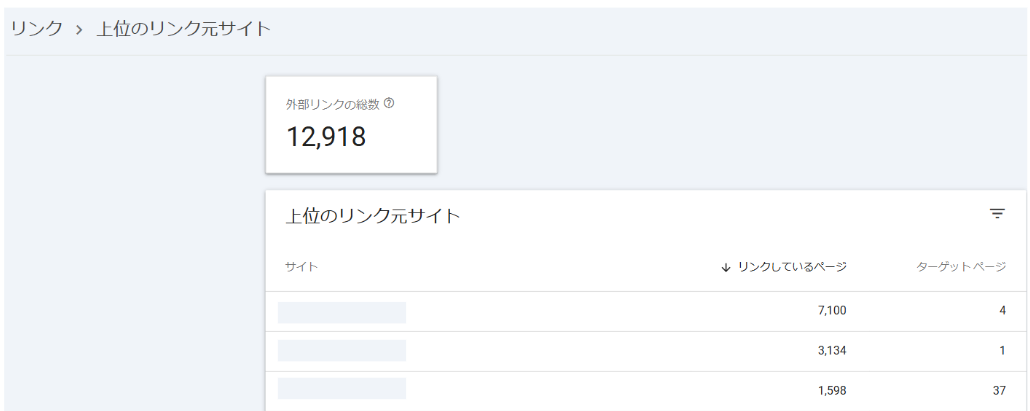Click target pages count 4
1030x411 pixels.
pos(1002,311)
